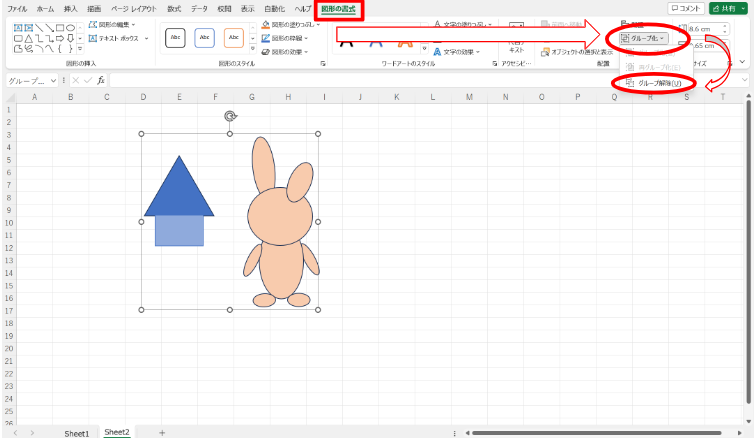This screenshot has height=438, width=754.
Task: Collapse the ribbon with the chevron
Action: (x=742, y=62)
